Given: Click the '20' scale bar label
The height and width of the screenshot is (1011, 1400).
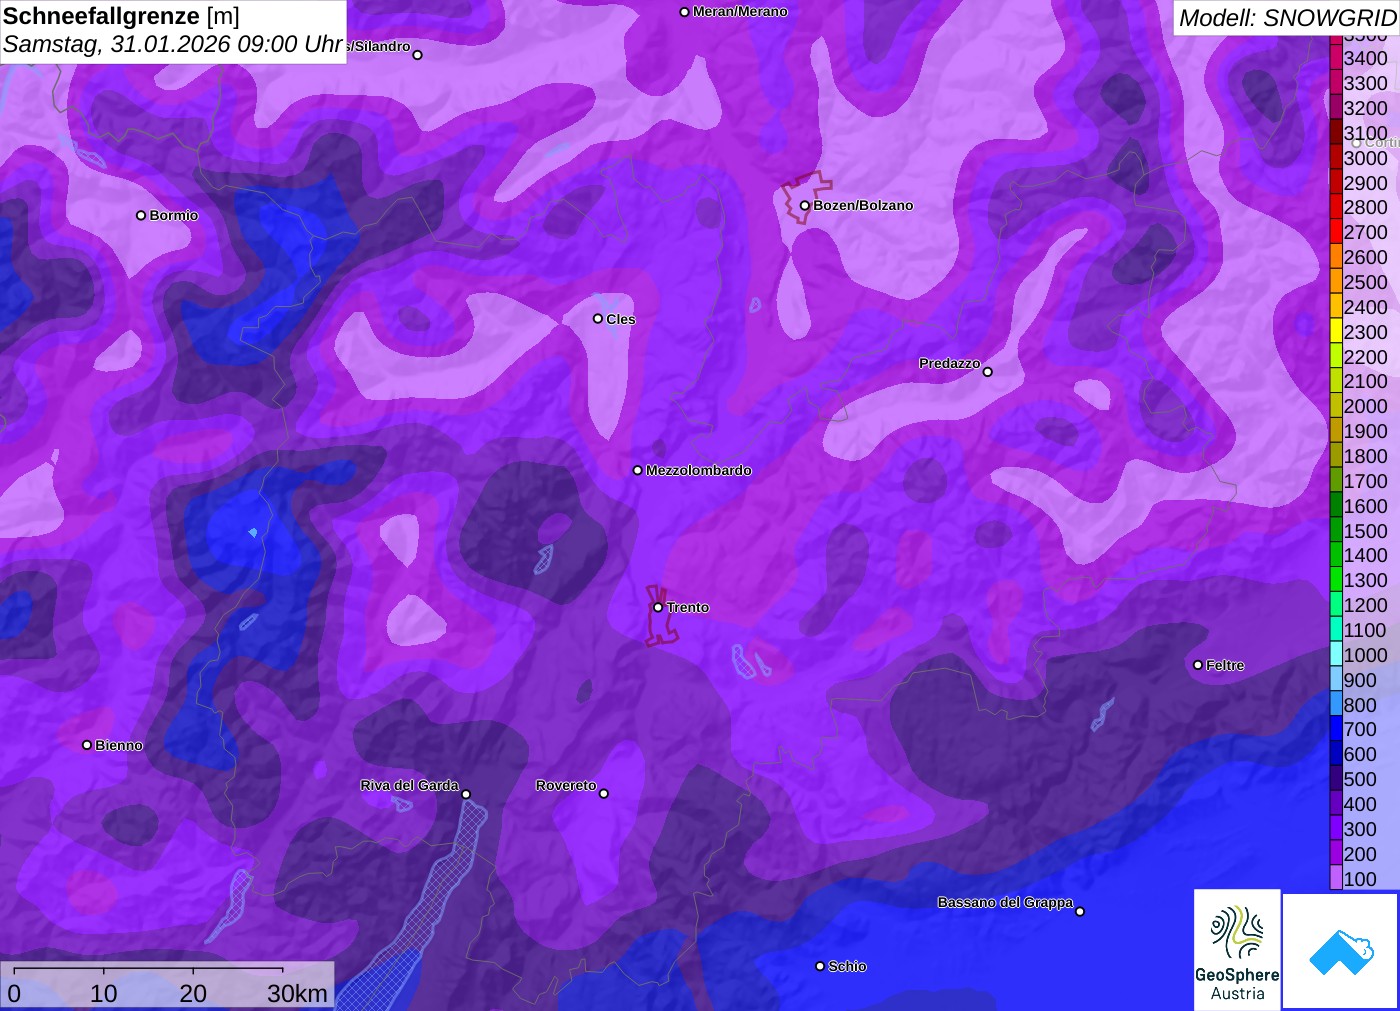Looking at the screenshot, I should (193, 993).
